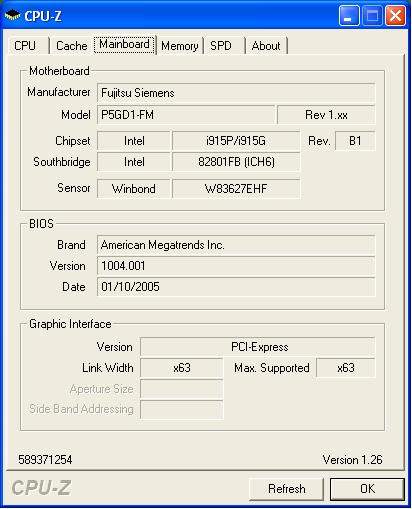This screenshot has height=509, width=412.
Task: Click the CPU-Z chip icon in title bar
Action: coord(13,15)
